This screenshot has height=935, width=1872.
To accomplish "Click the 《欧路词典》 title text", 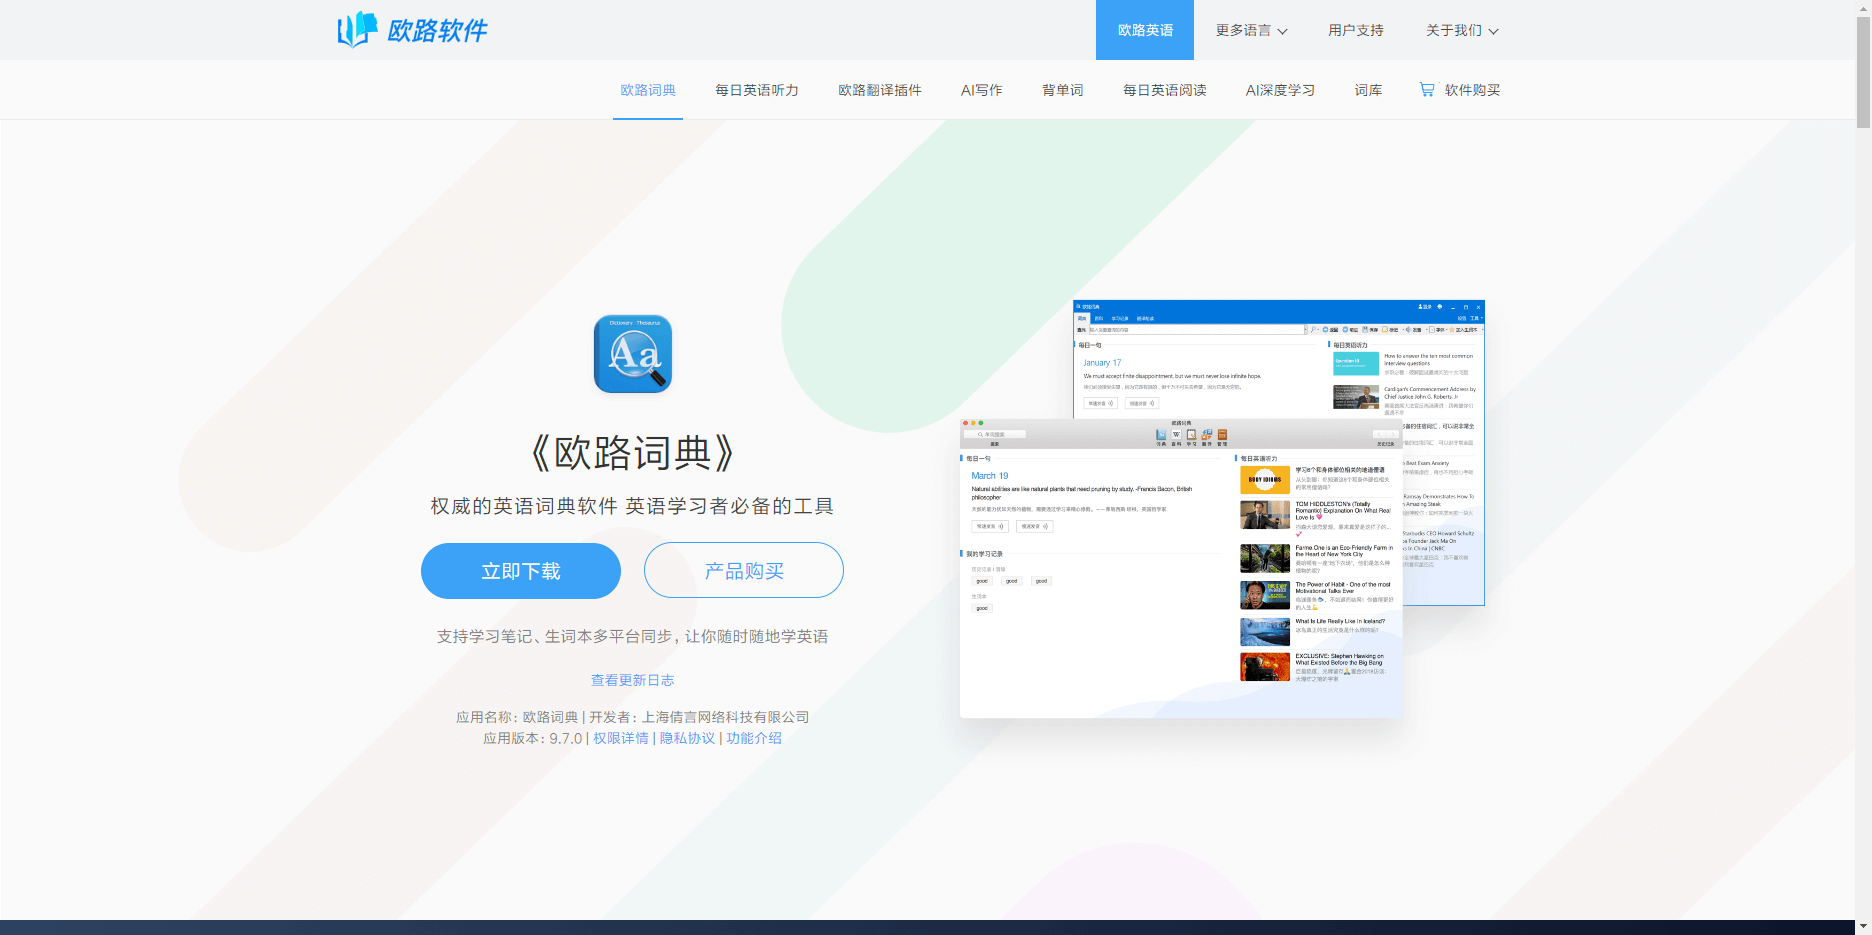I will pos(633,453).
